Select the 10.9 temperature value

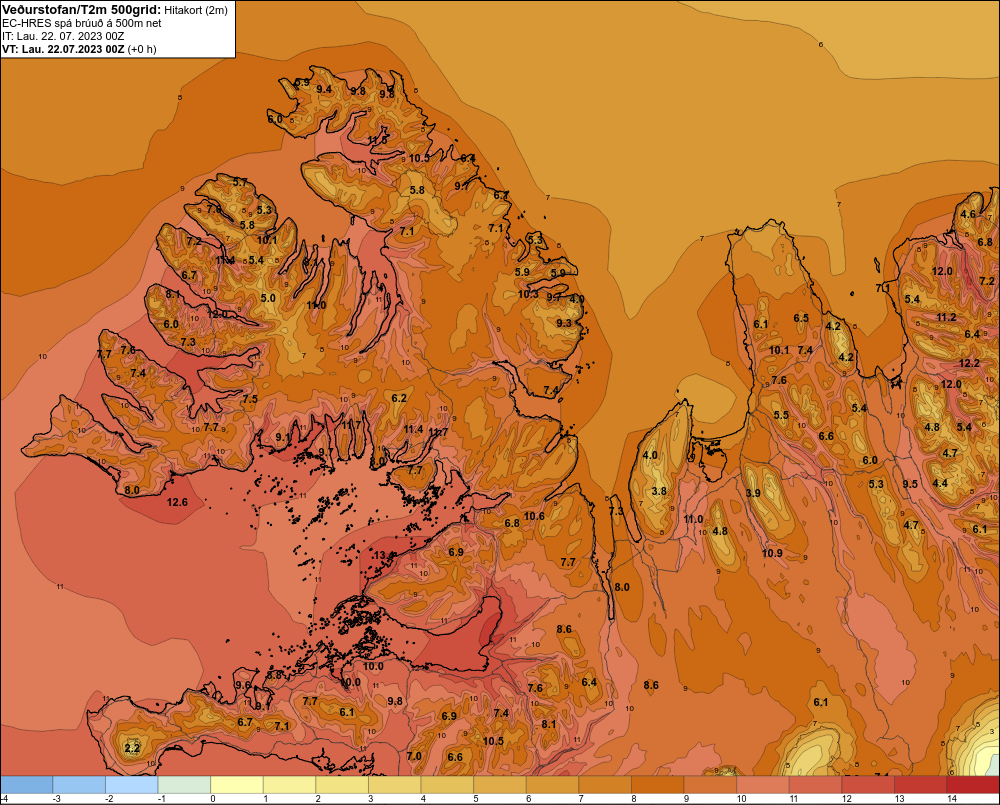coord(772,553)
